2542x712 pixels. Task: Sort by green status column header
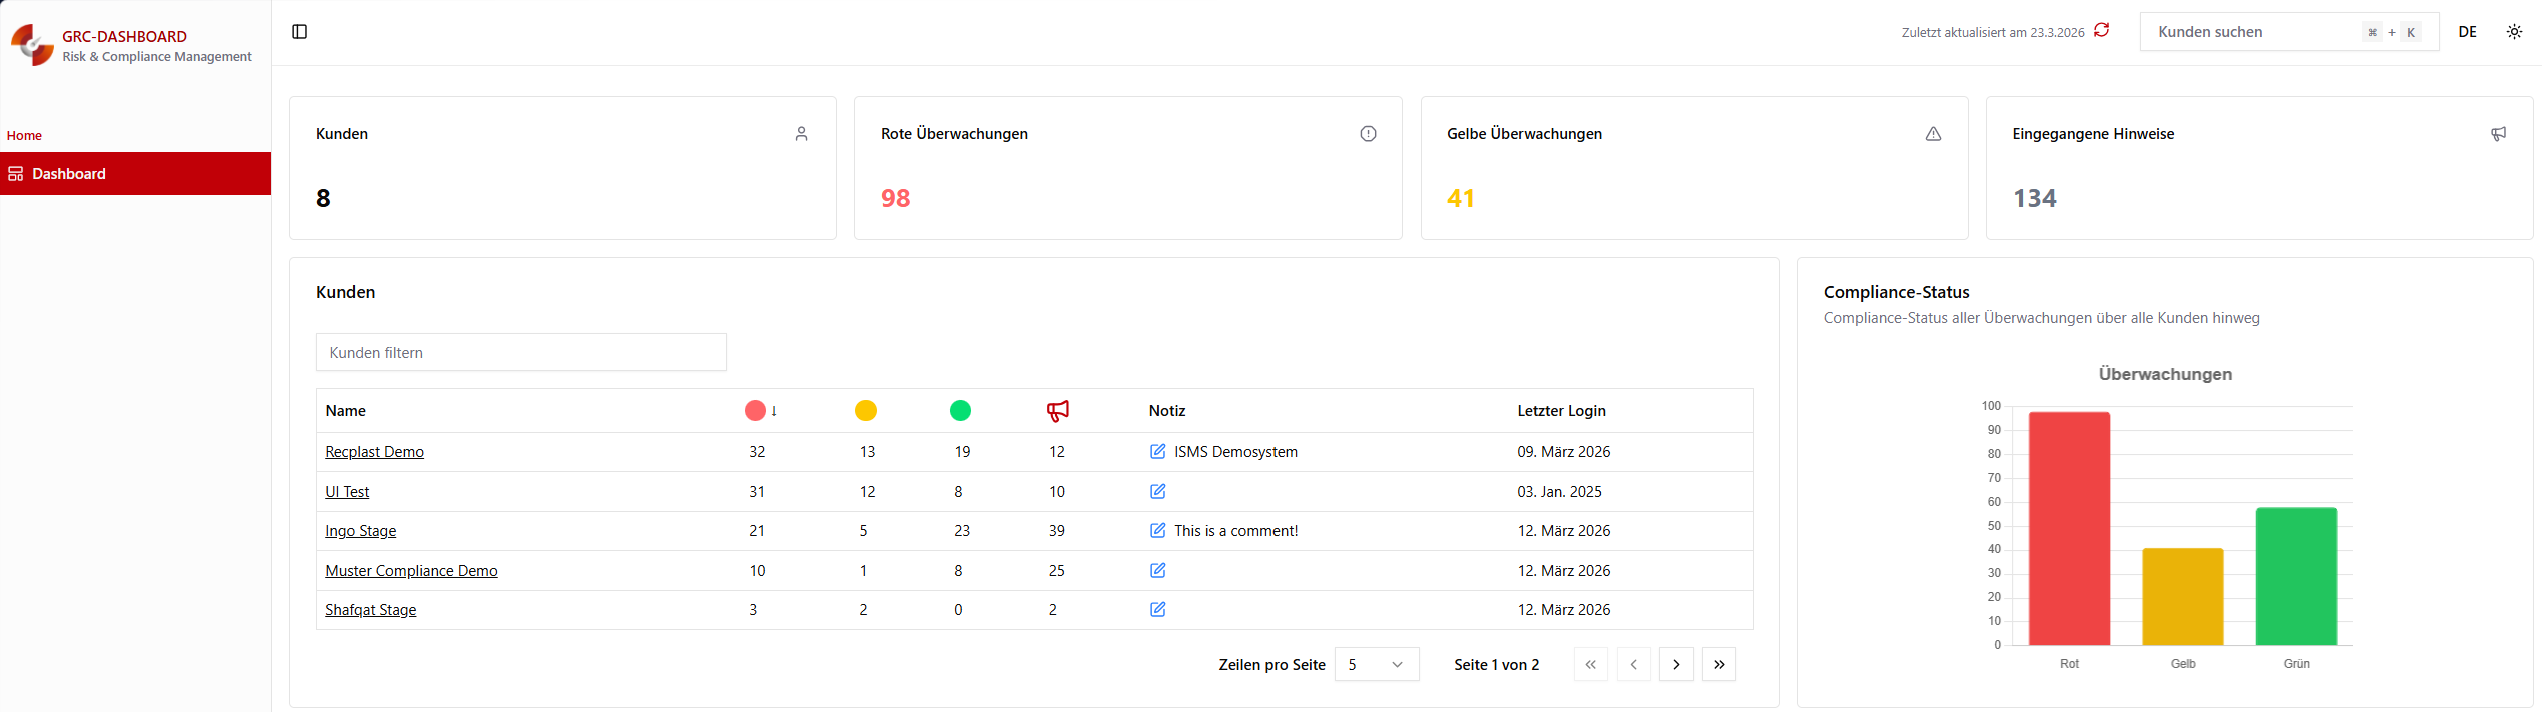coord(960,410)
